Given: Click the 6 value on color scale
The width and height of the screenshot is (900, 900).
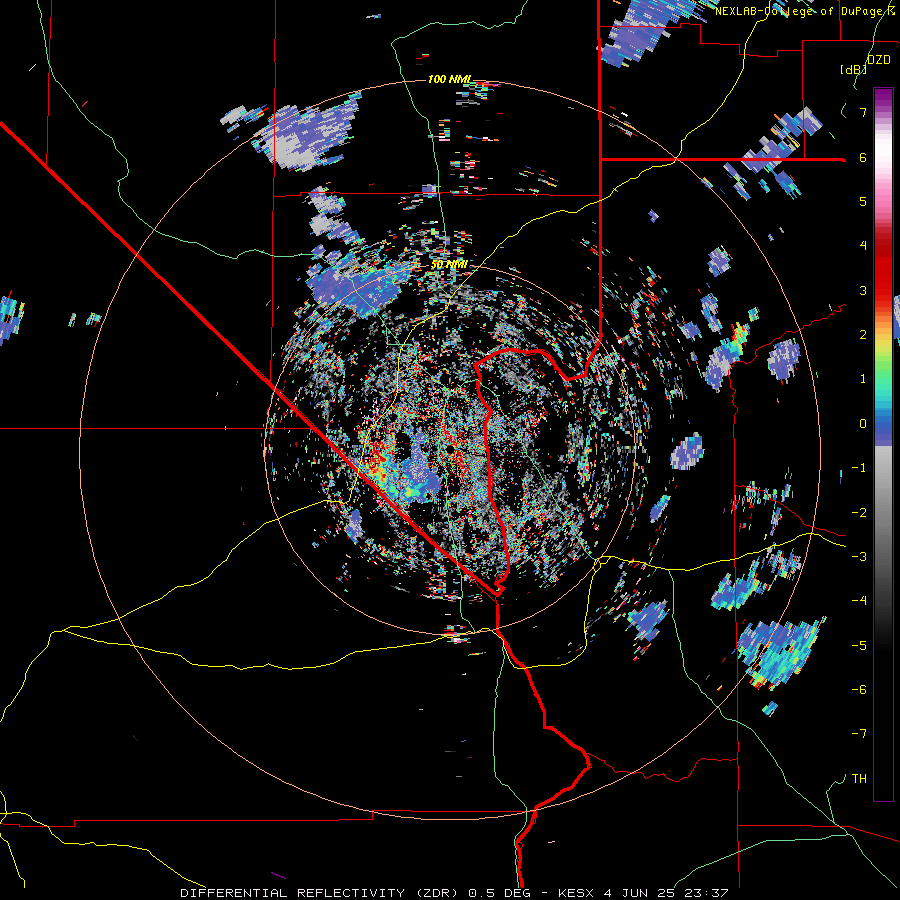Looking at the screenshot, I should 863,157.
